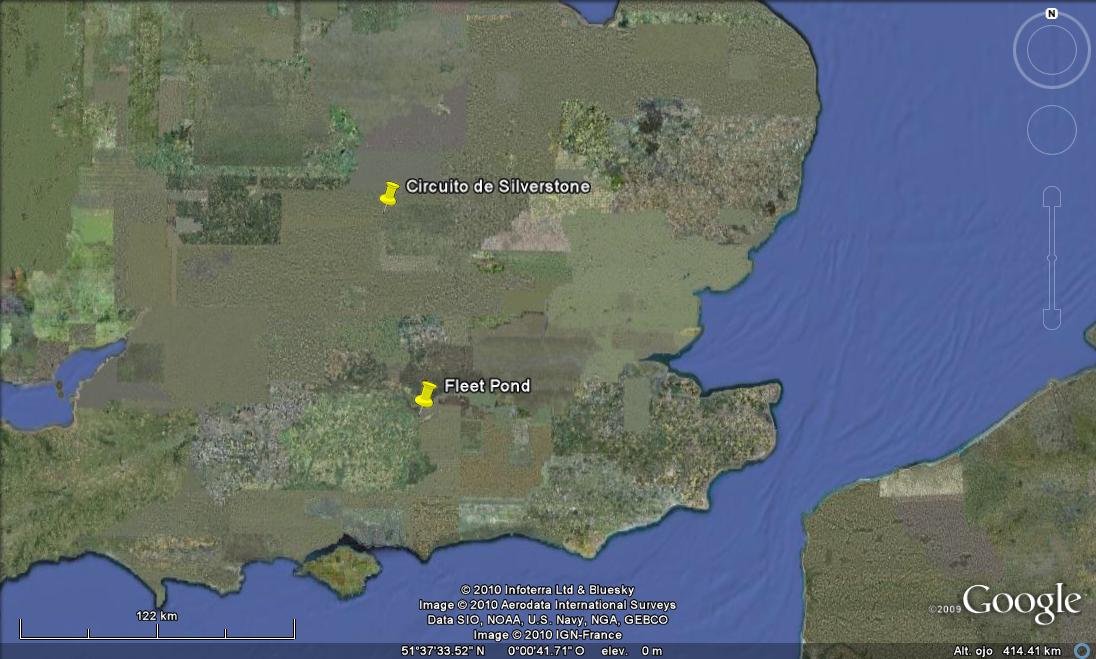This screenshot has width=1096, height=659.
Task: Select the Fleet Pond placemark label
Action: click(x=487, y=386)
